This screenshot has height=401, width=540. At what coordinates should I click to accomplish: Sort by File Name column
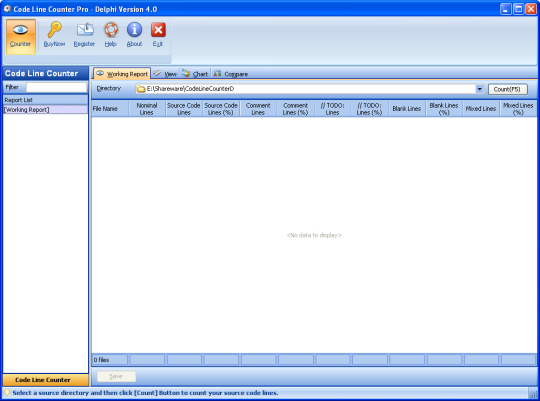pos(110,109)
